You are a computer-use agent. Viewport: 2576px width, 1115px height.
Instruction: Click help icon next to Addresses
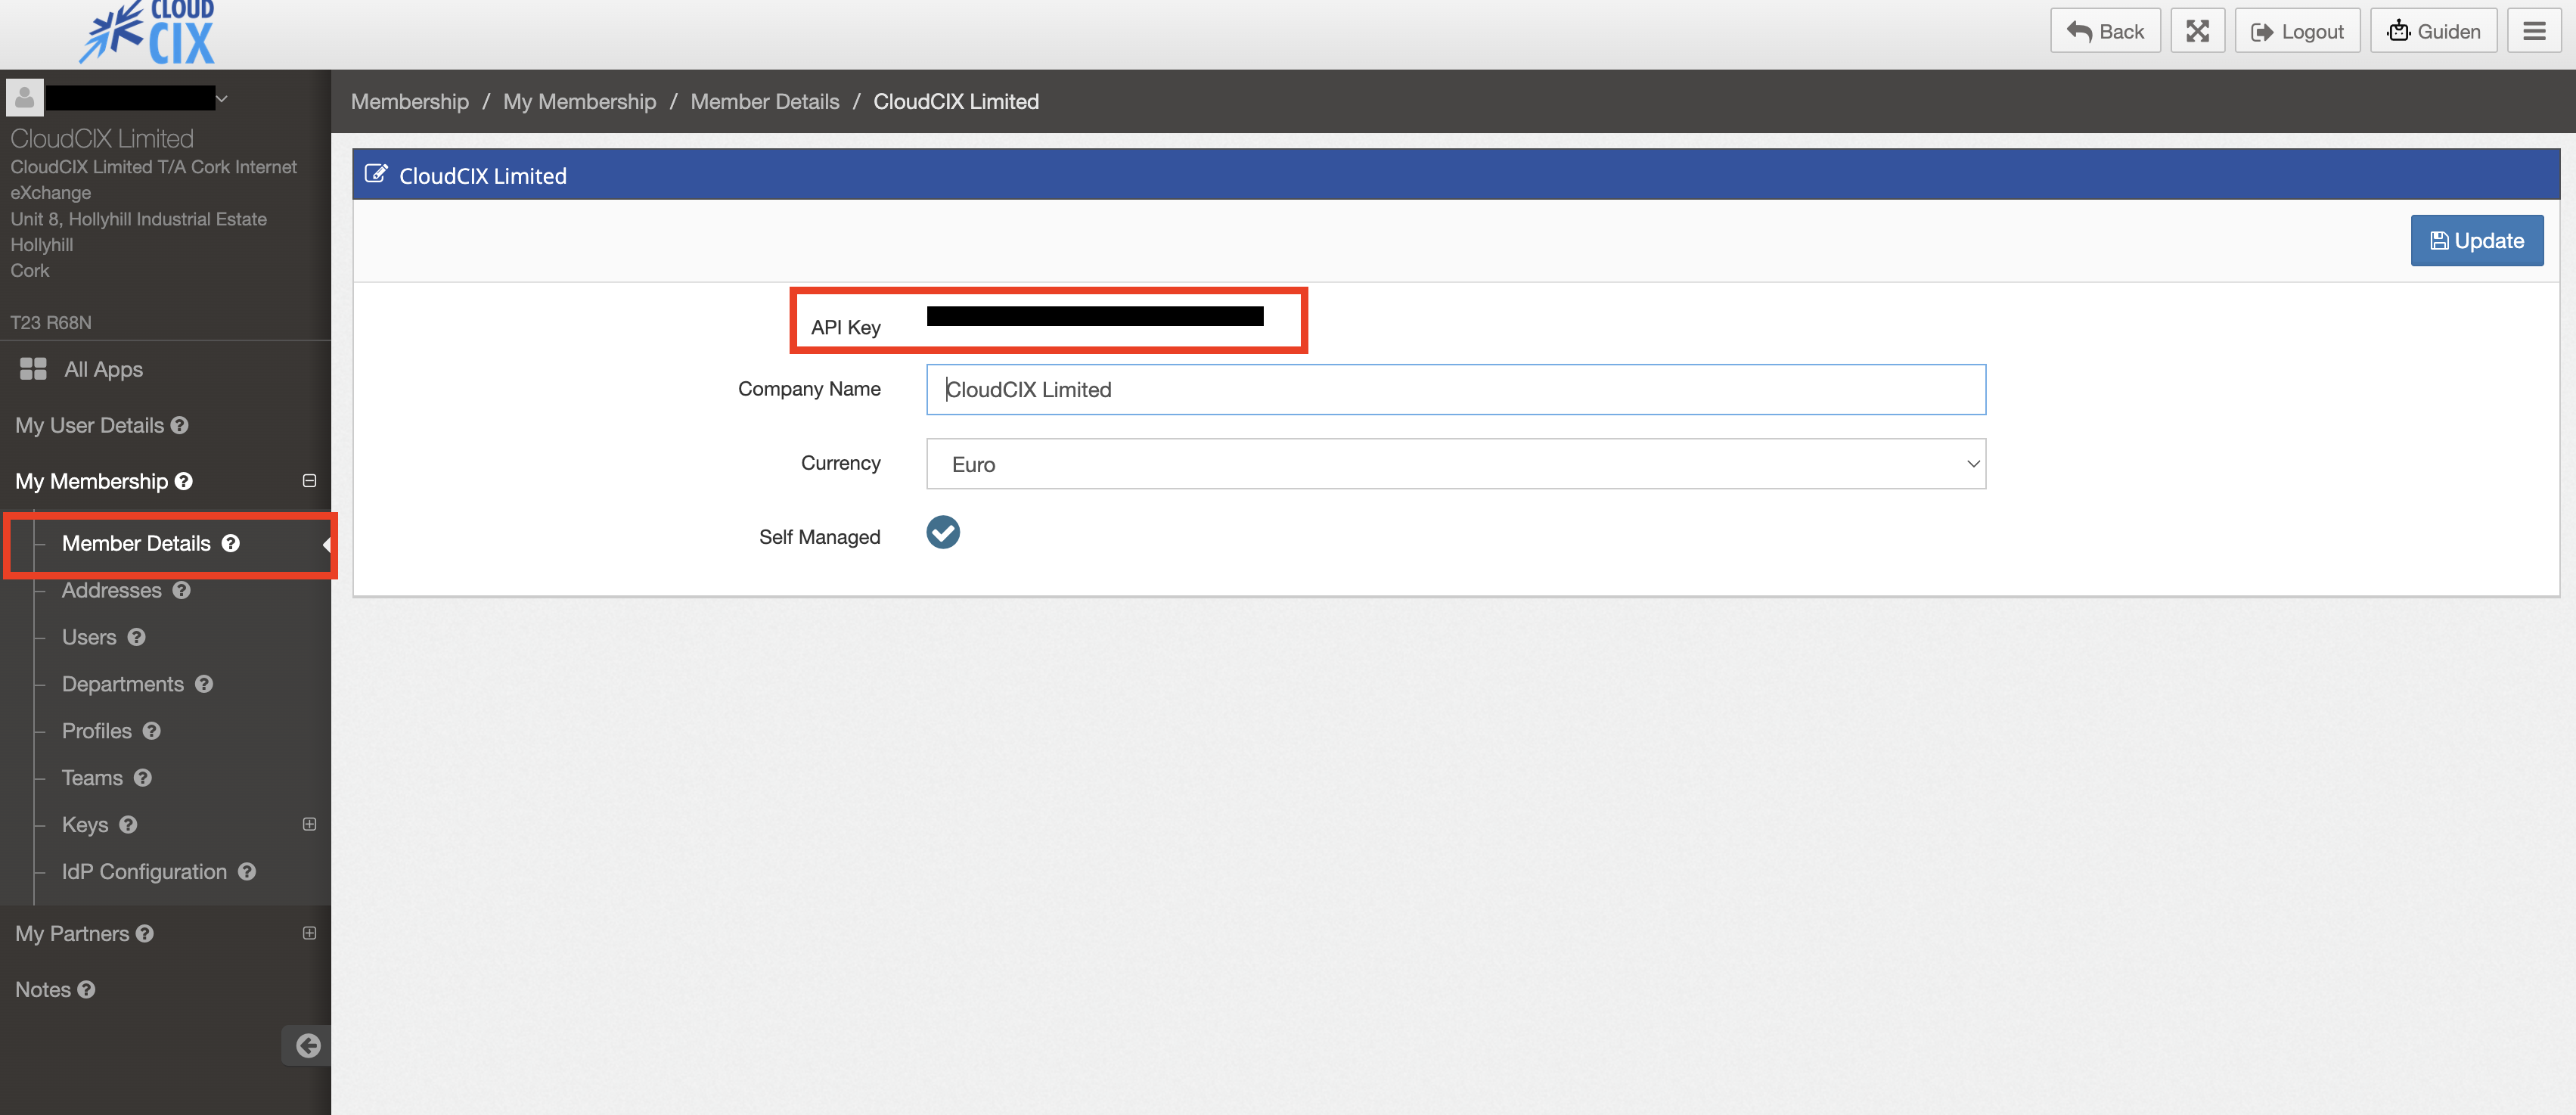(x=181, y=590)
